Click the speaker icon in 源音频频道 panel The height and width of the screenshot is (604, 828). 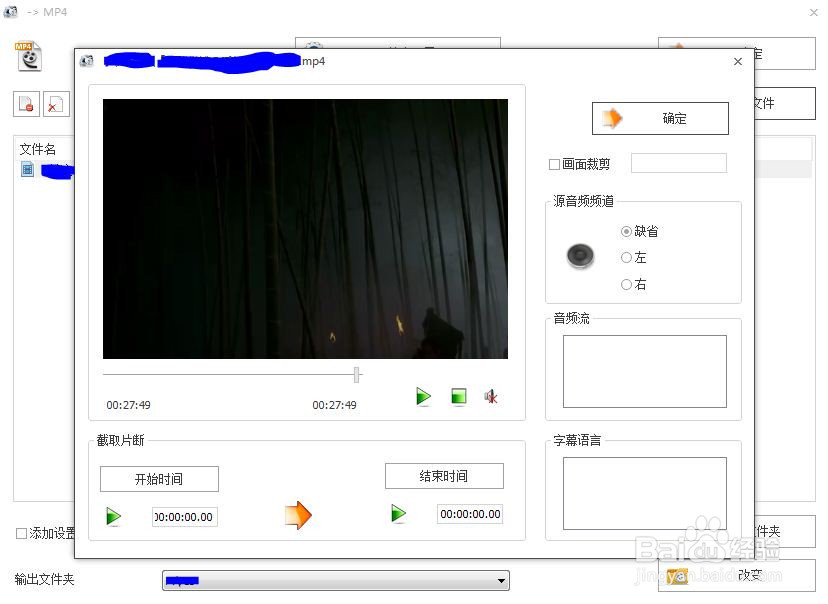point(580,255)
